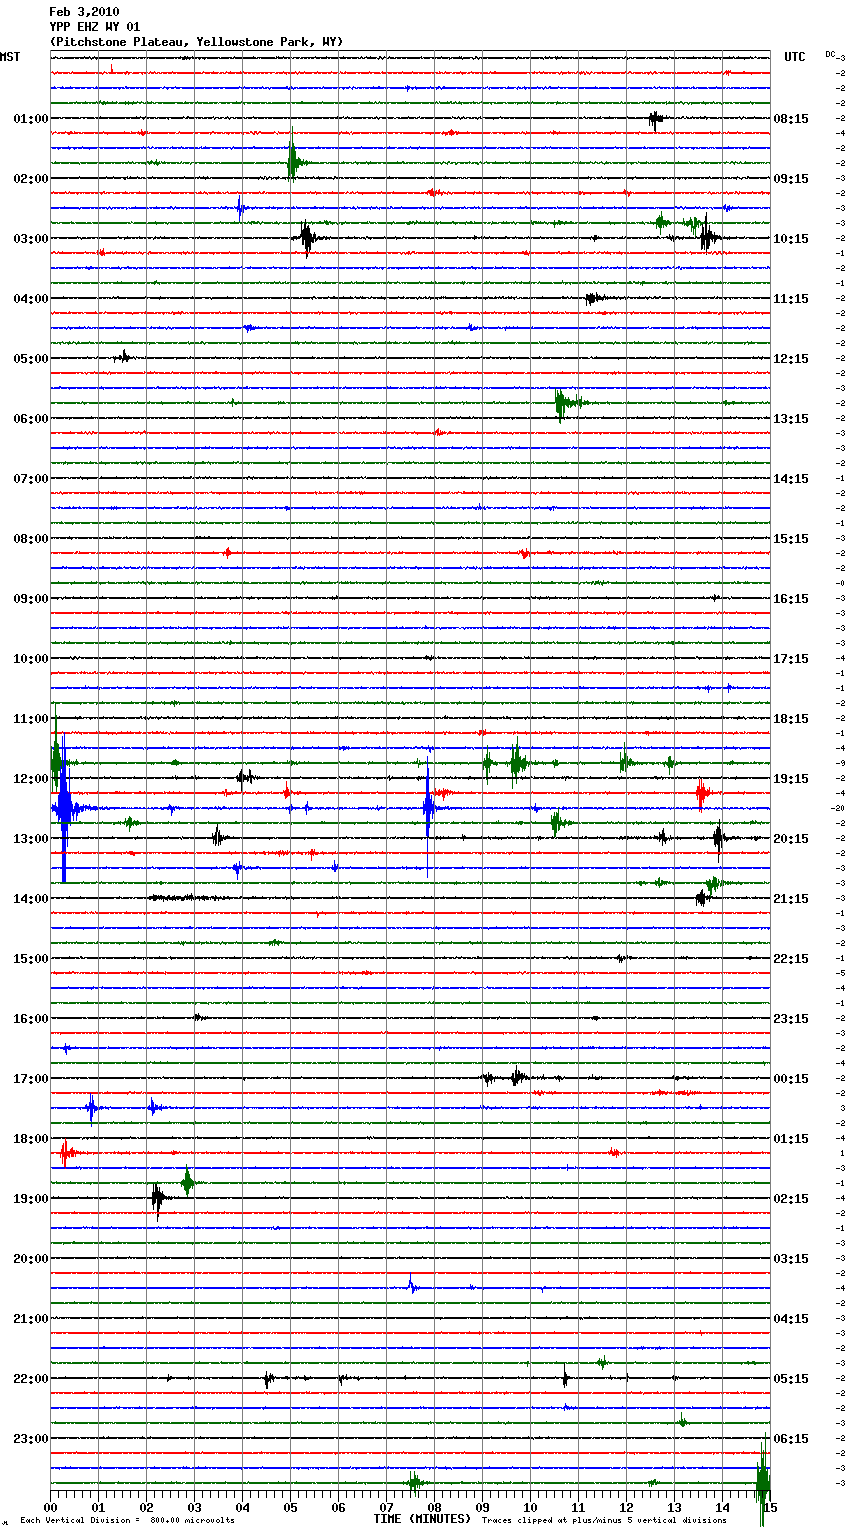Image resolution: width=850 pixels, height=1534 pixels.
Task: Select the 09:00 MST row label
Action: [31, 599]
